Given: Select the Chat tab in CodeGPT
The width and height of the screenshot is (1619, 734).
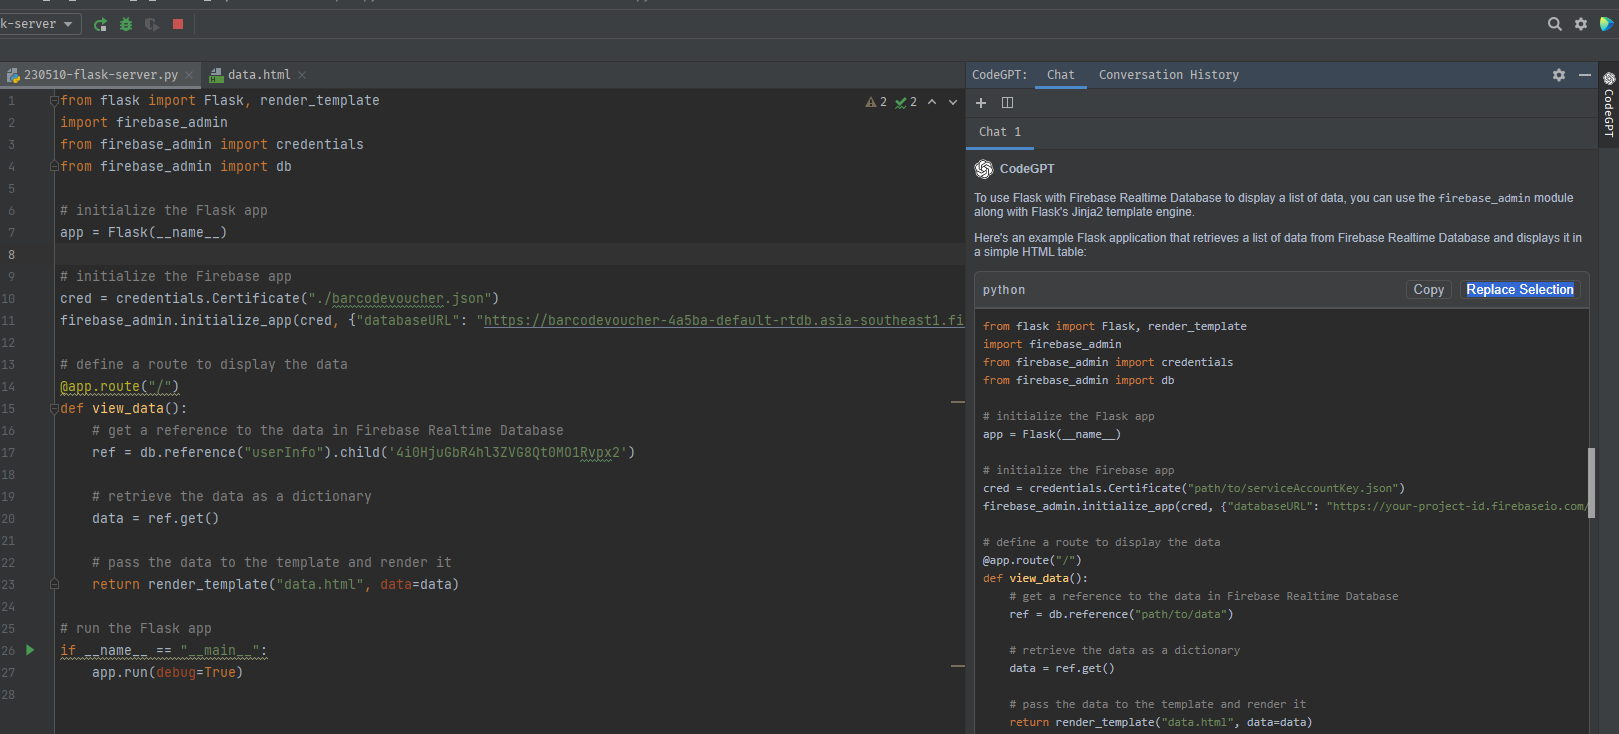Looking at the screenshot, I should (1061, 75).
